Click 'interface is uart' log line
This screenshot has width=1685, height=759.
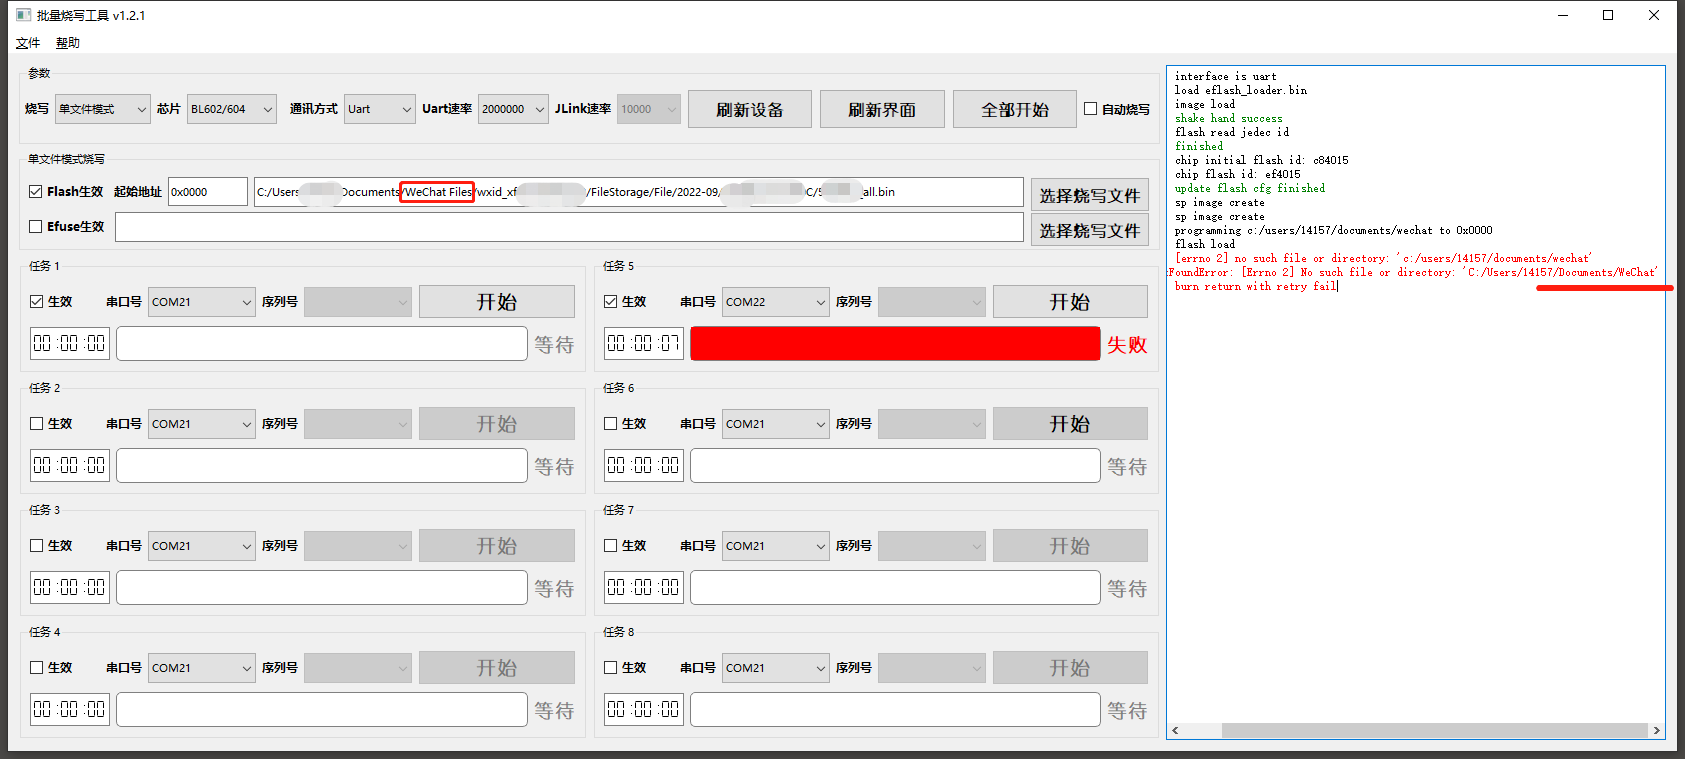1225,76
